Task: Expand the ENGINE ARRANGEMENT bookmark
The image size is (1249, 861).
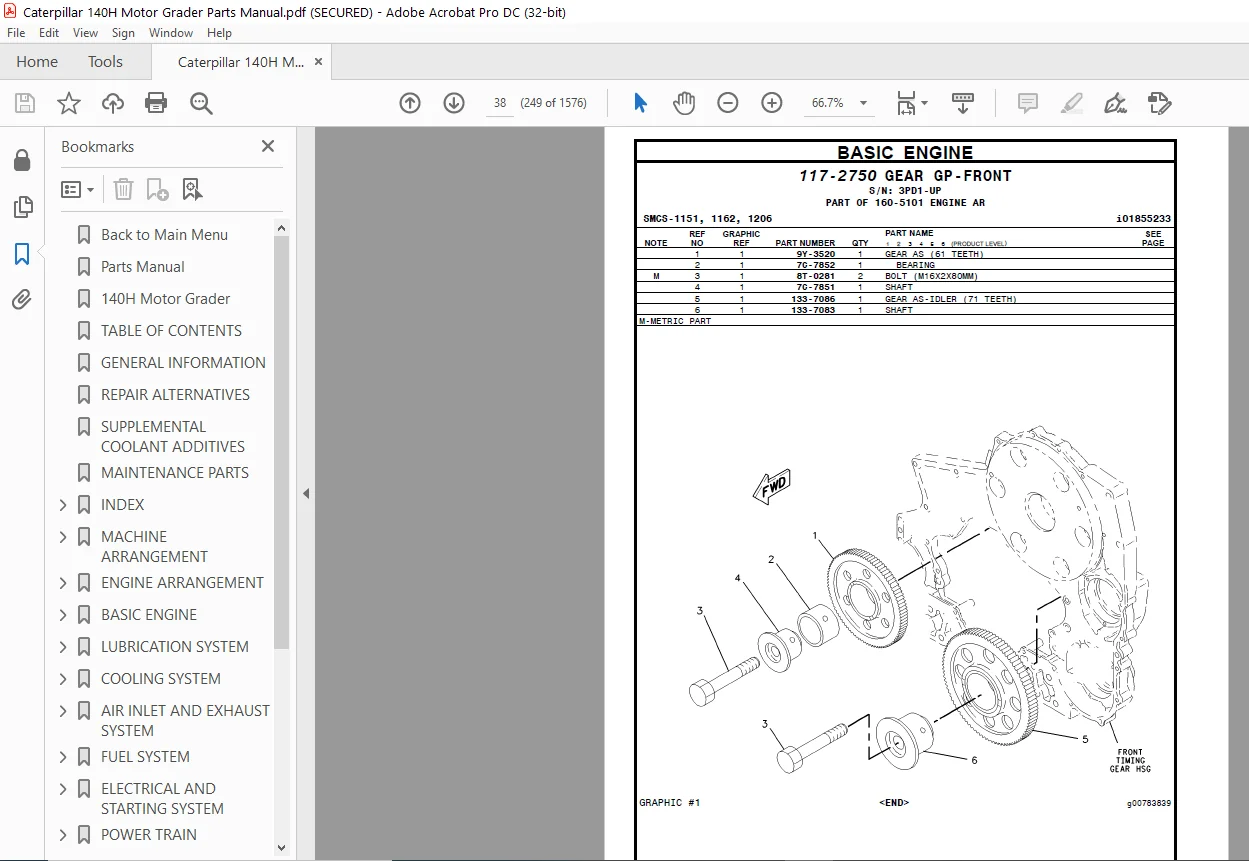Action: click(64, 583)
